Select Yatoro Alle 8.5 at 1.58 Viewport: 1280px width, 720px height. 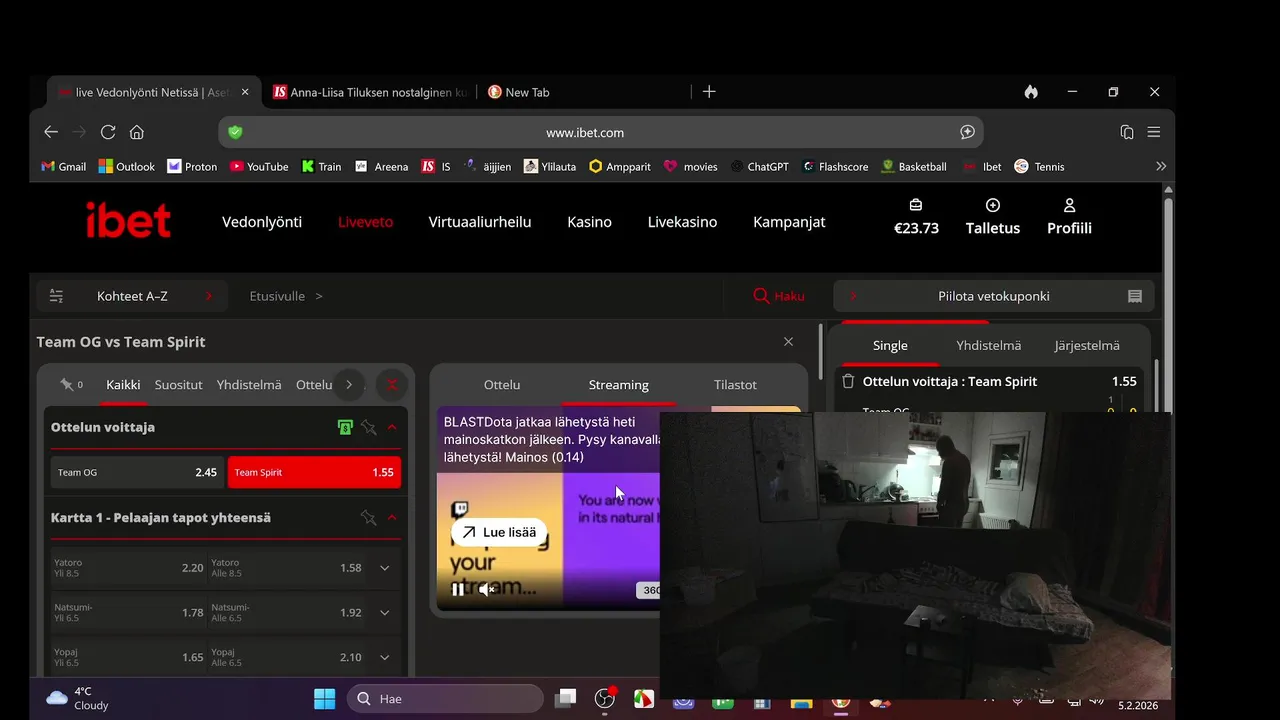(286, 568)
